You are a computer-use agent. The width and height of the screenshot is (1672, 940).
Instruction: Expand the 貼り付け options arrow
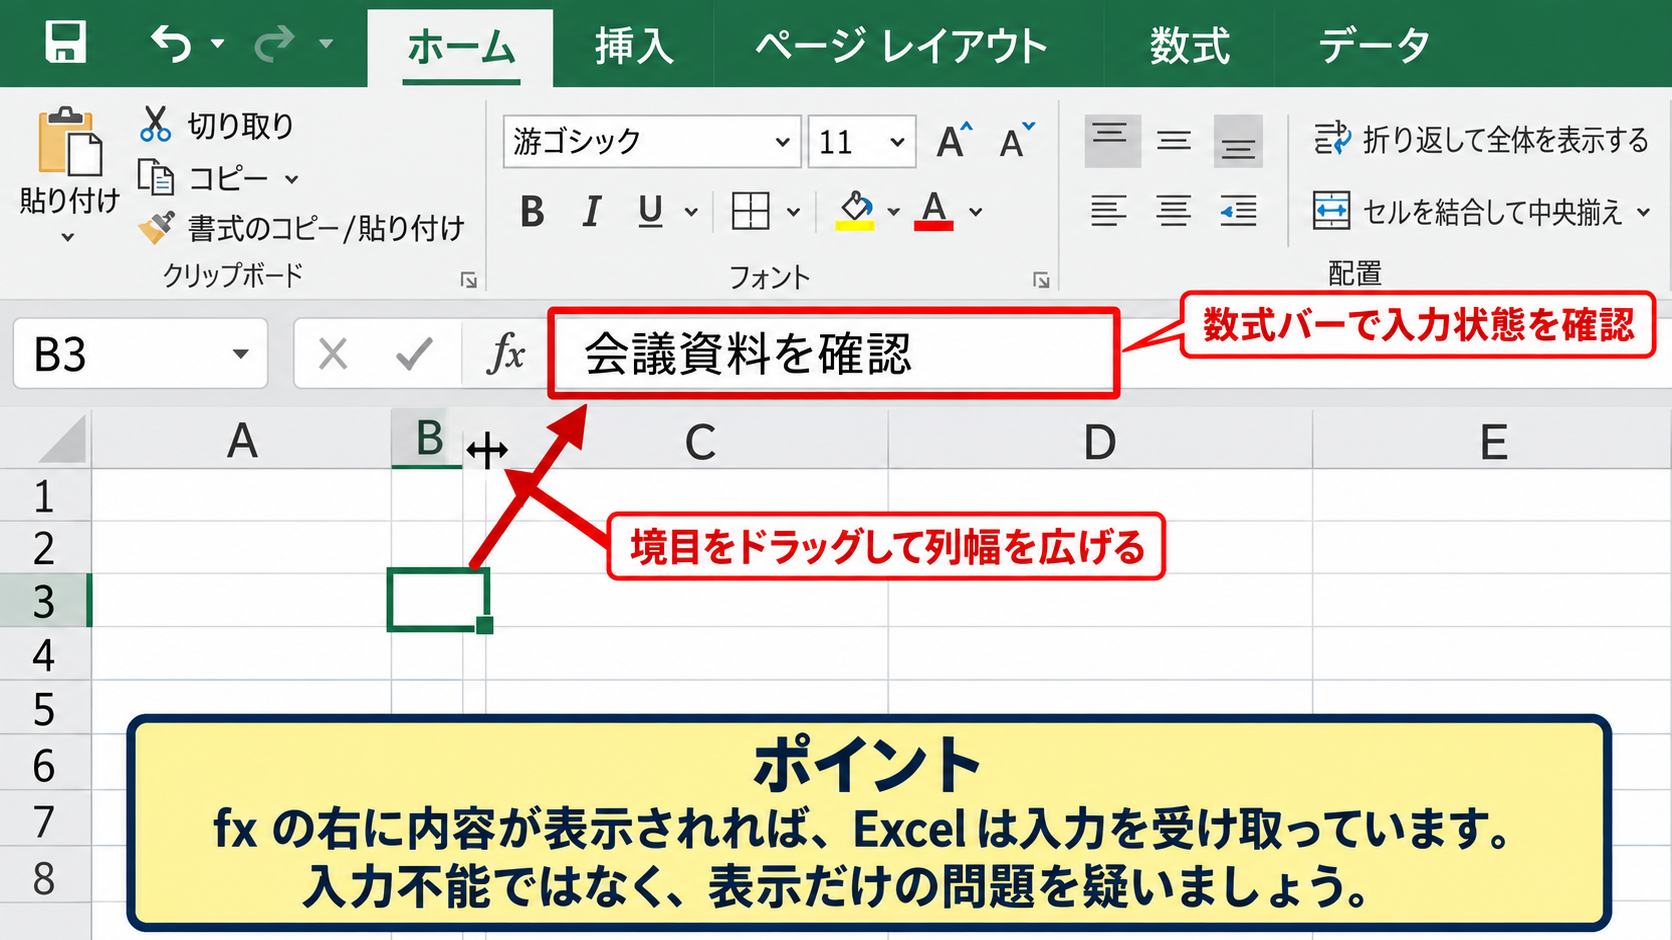(68, 238)
